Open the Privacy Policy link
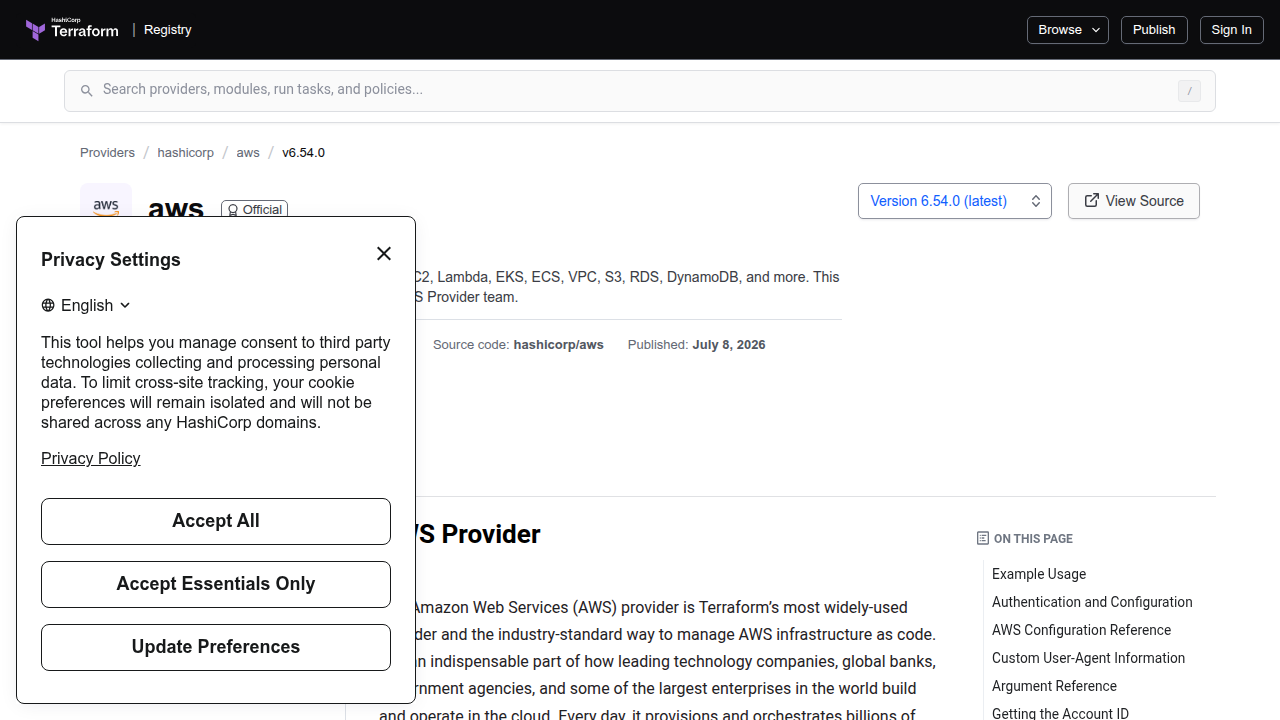 click(x=91, y=458)
